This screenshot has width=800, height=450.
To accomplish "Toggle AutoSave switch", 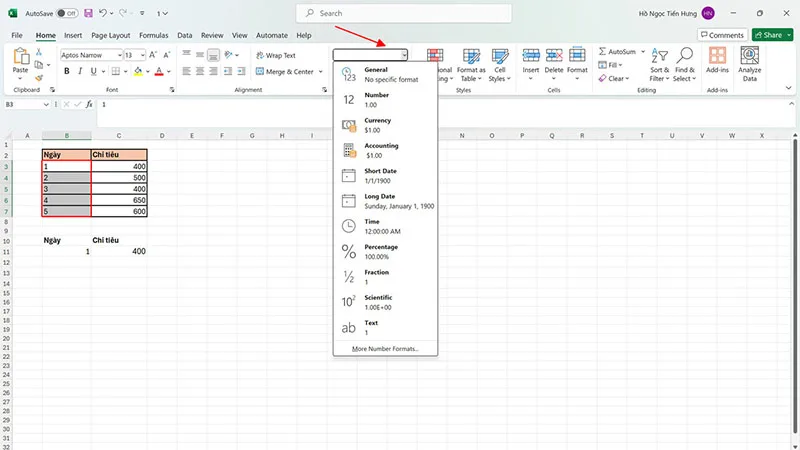I will (67, 13).
